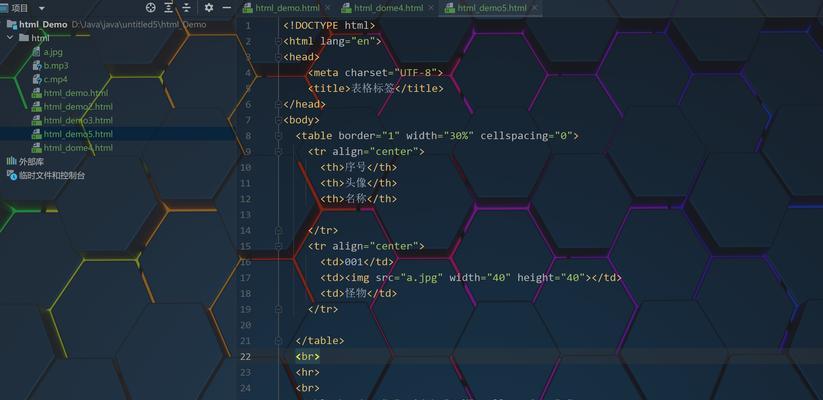This screenshot has height=400, width=823.
Task: Click the img src="a.jpg" code line
Action: [x=471, y=277]
